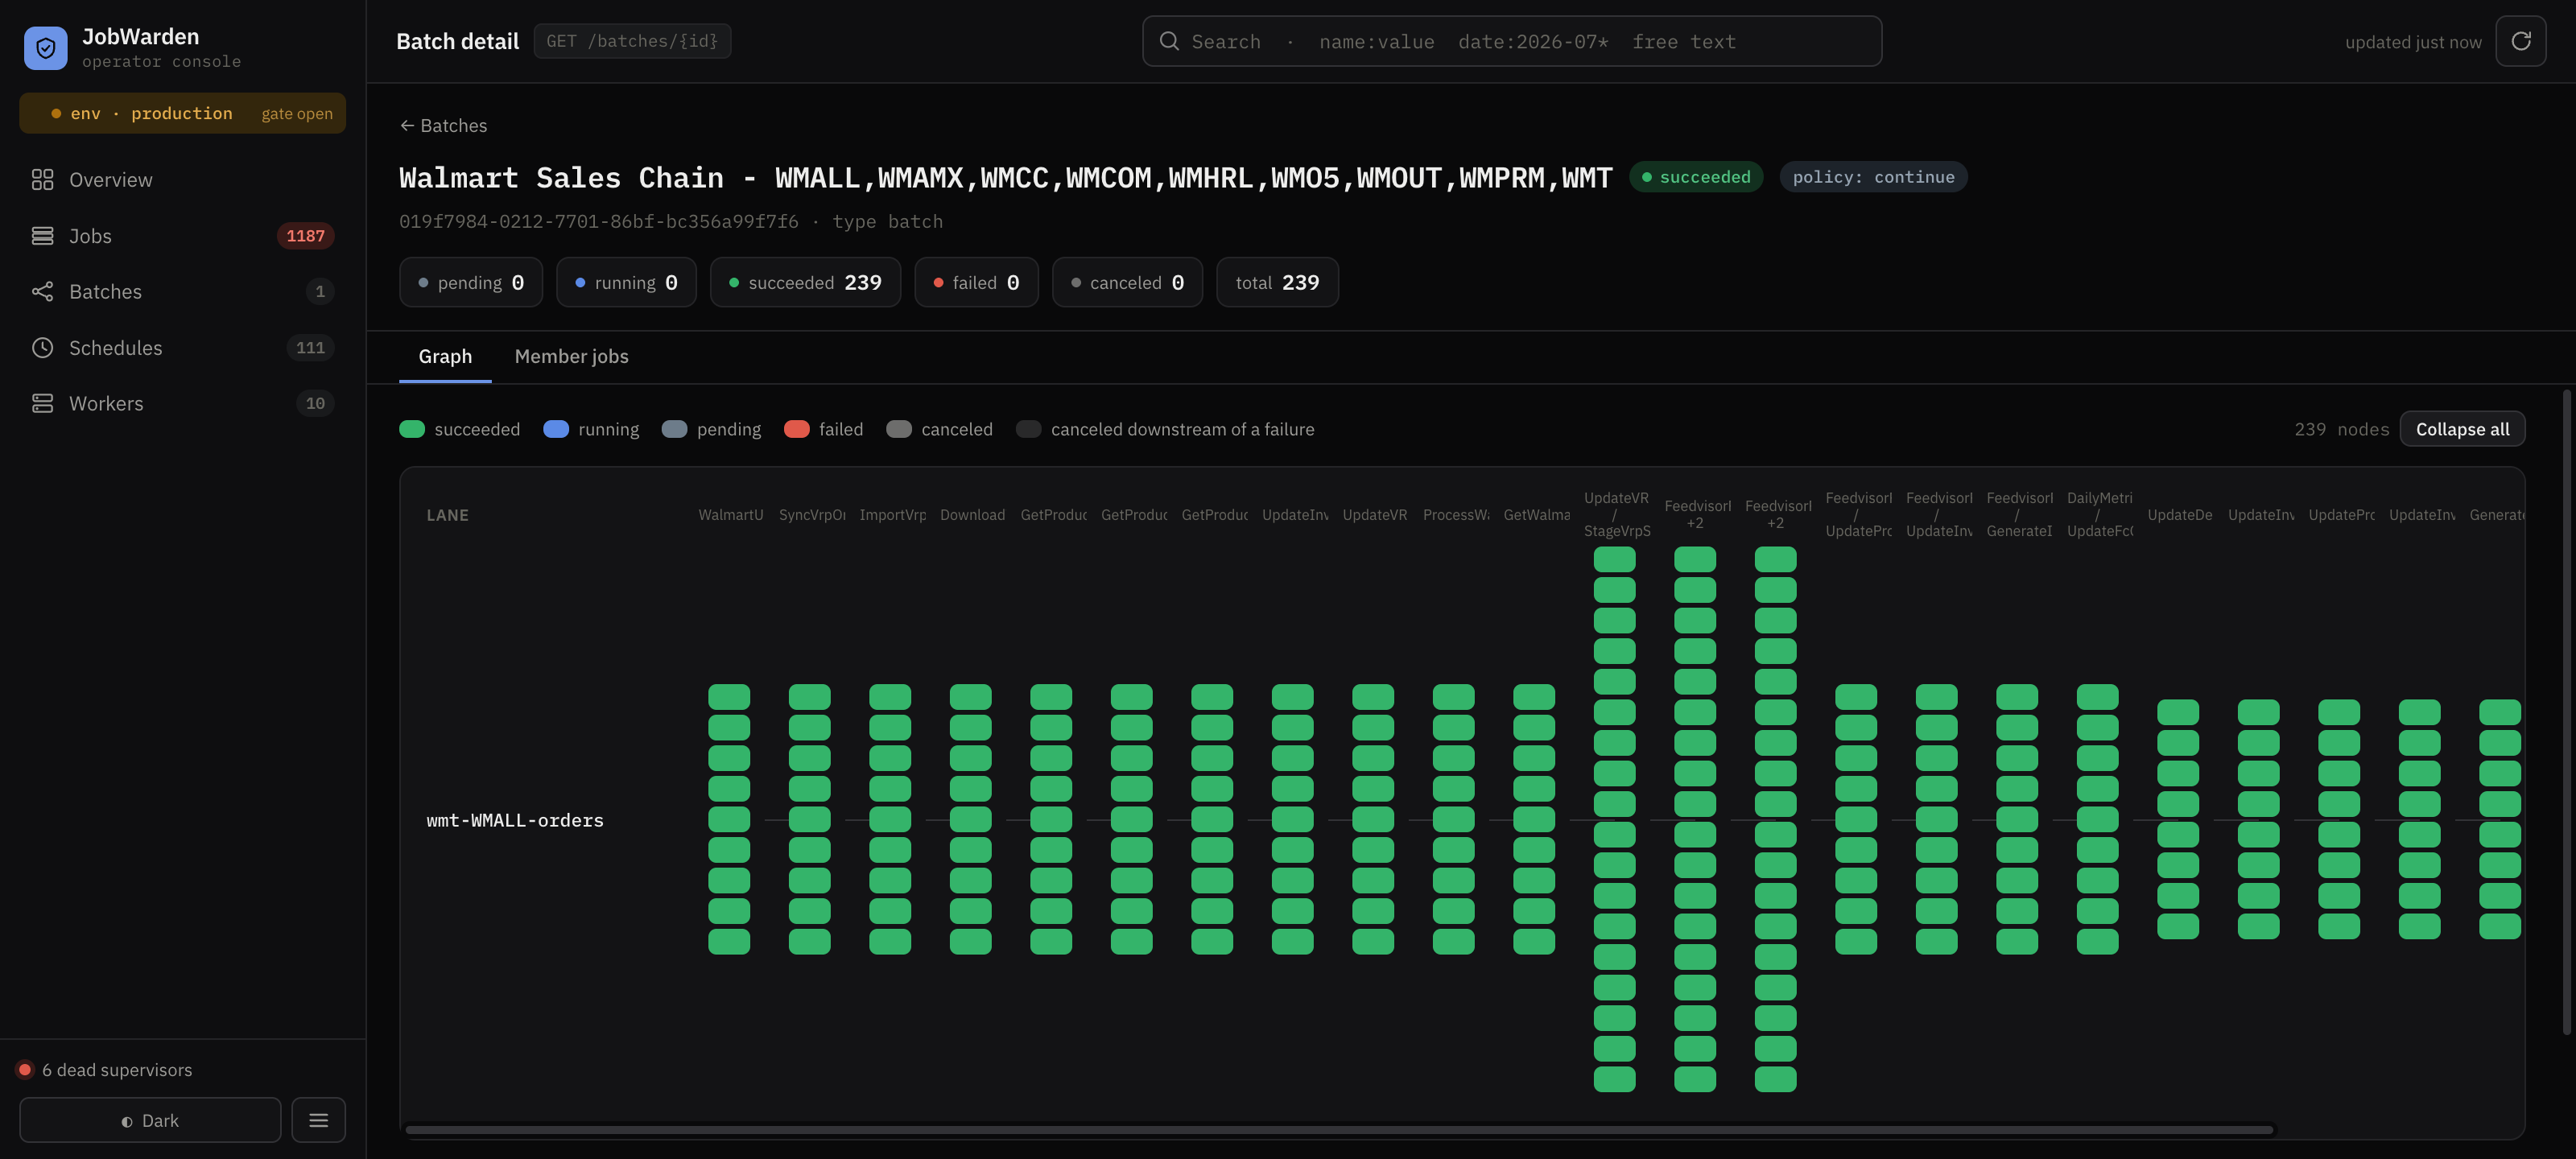The height and width of the screenshot is (1159, 2576).
Task: Click the search magnifier icon
Action: pyautogui.click(x=1168, y=41)
